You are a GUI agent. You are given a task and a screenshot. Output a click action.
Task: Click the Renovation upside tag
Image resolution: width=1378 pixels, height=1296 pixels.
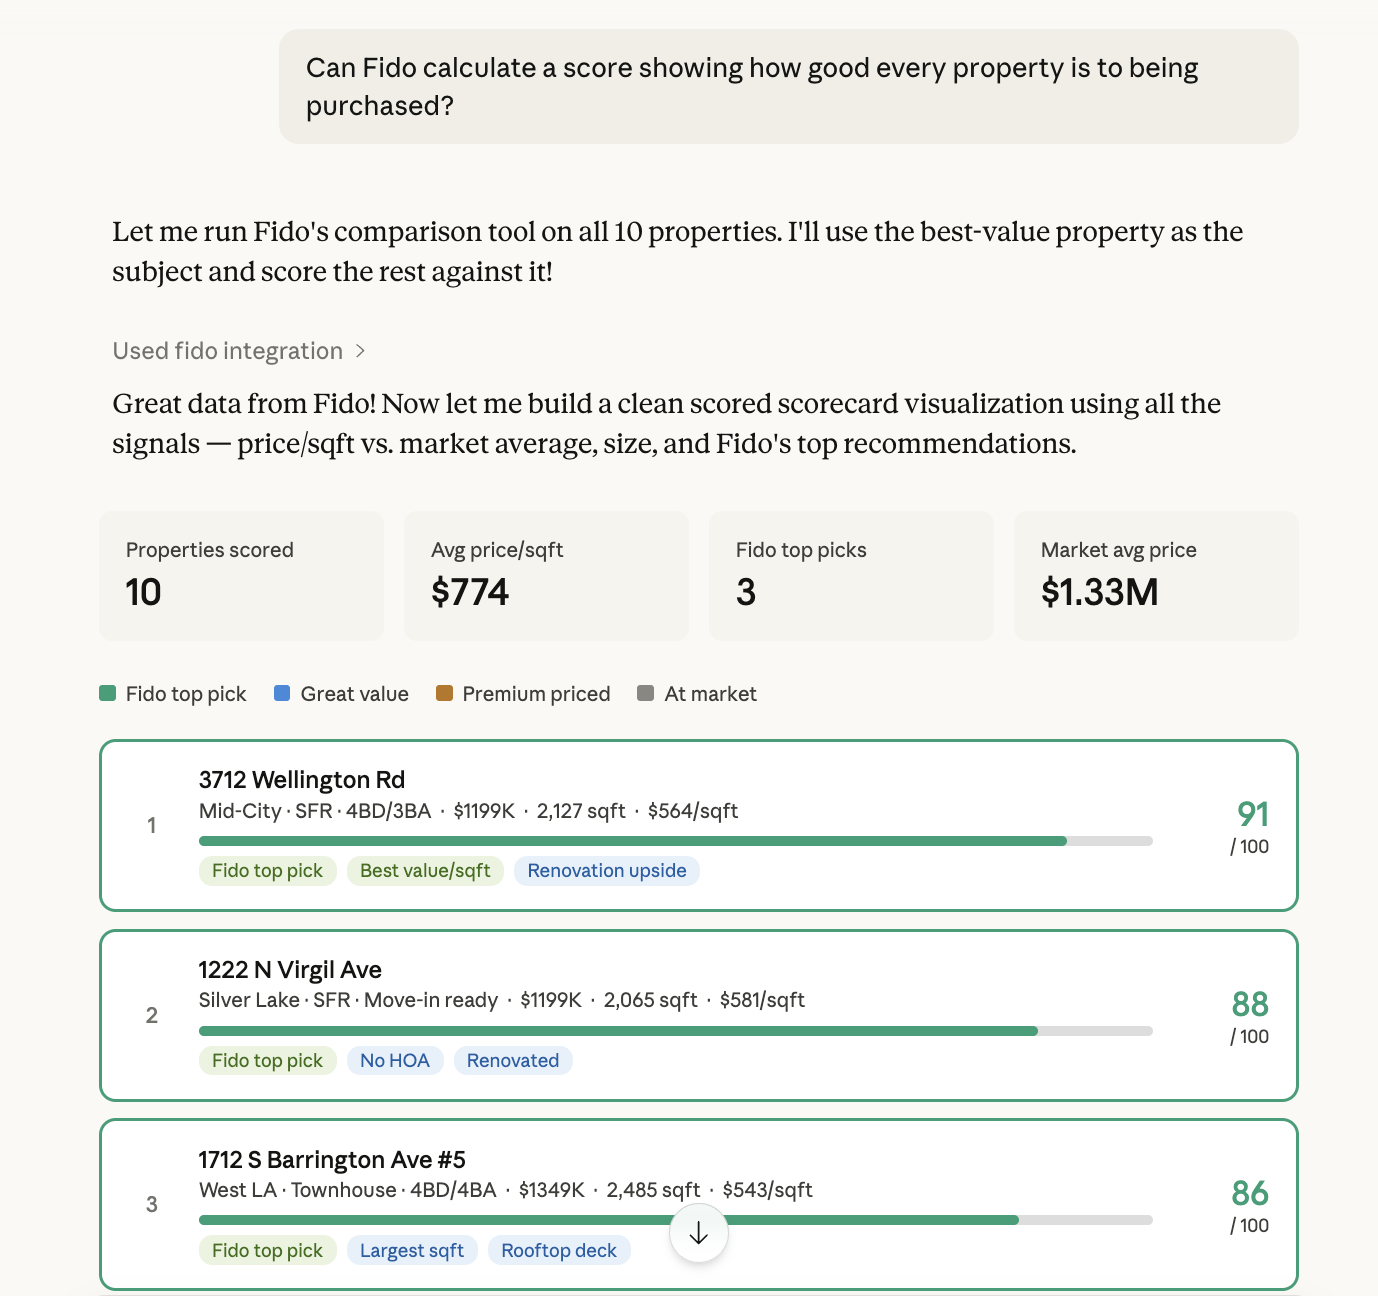pos(607,871)
